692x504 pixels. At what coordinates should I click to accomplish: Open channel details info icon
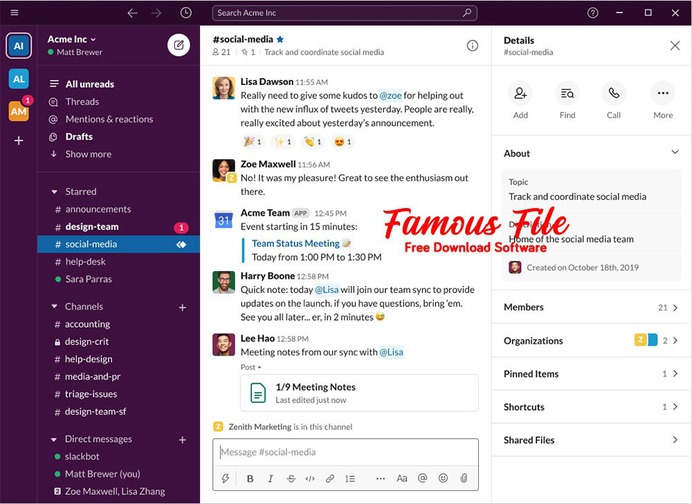click(x=472, y=45)
